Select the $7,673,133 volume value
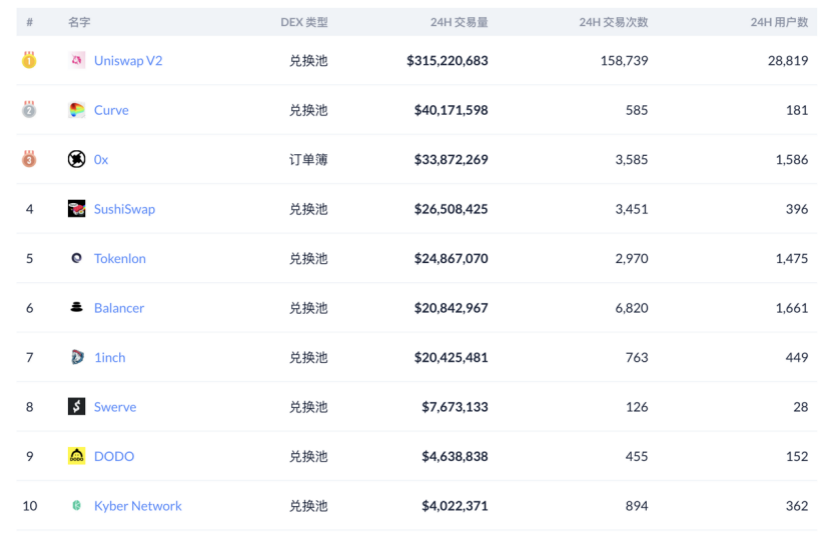The height and width of the screenshot is (536, 832). tap(455, 407)
